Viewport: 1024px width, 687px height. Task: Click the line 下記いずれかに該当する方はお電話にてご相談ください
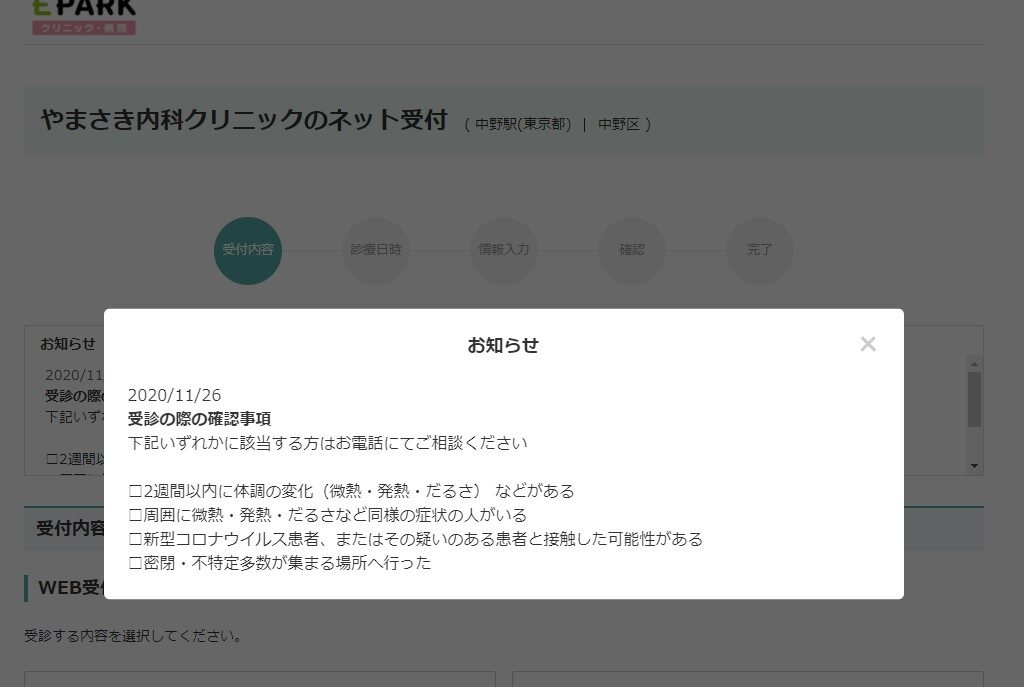327,443
